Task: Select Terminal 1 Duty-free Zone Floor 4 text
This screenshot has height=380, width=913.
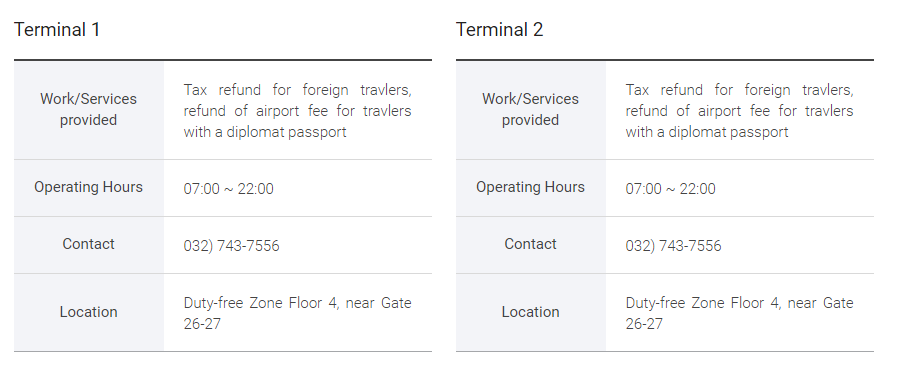Action: point(261,303)
